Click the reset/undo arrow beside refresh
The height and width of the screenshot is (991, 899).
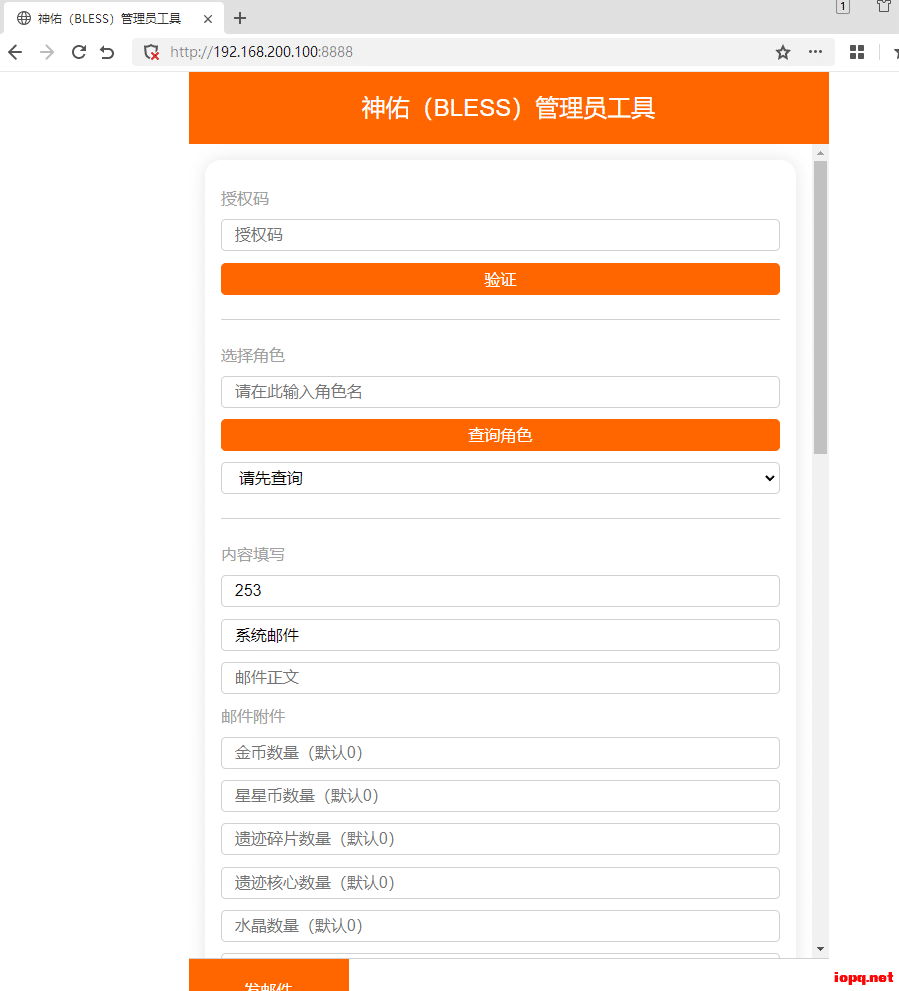click(108, 51)
